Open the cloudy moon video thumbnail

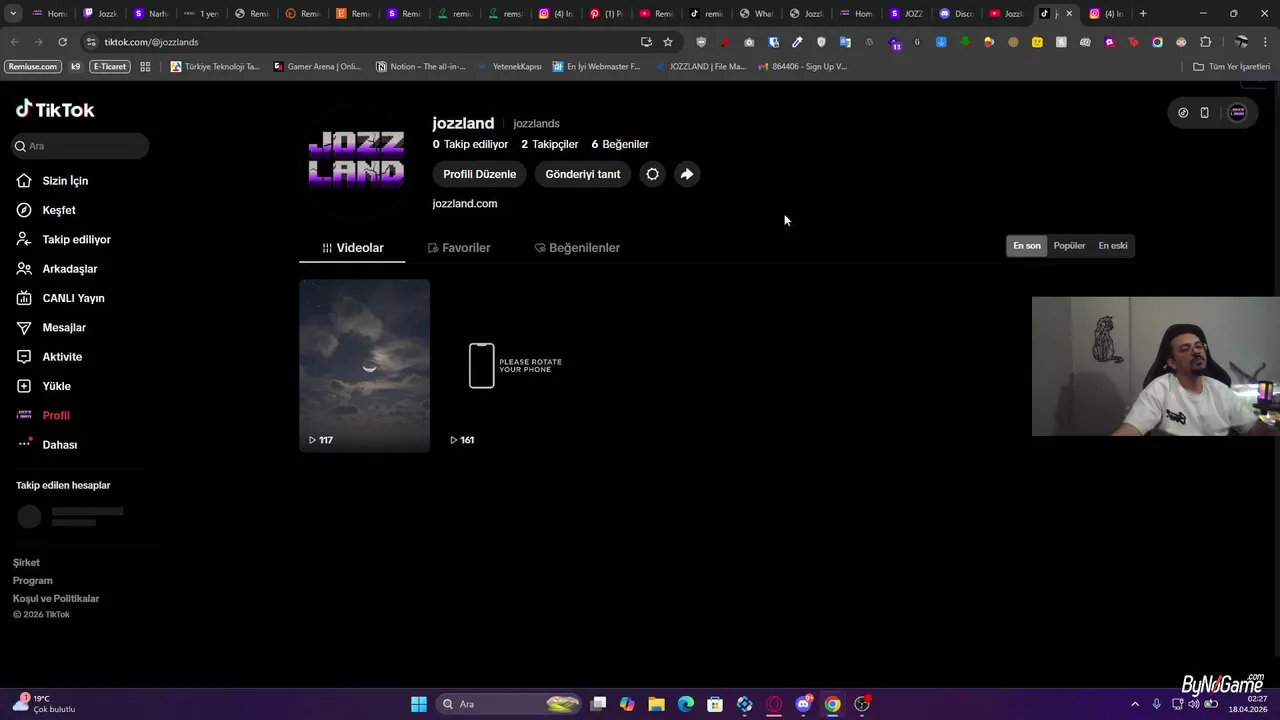[x=365, y=366]
